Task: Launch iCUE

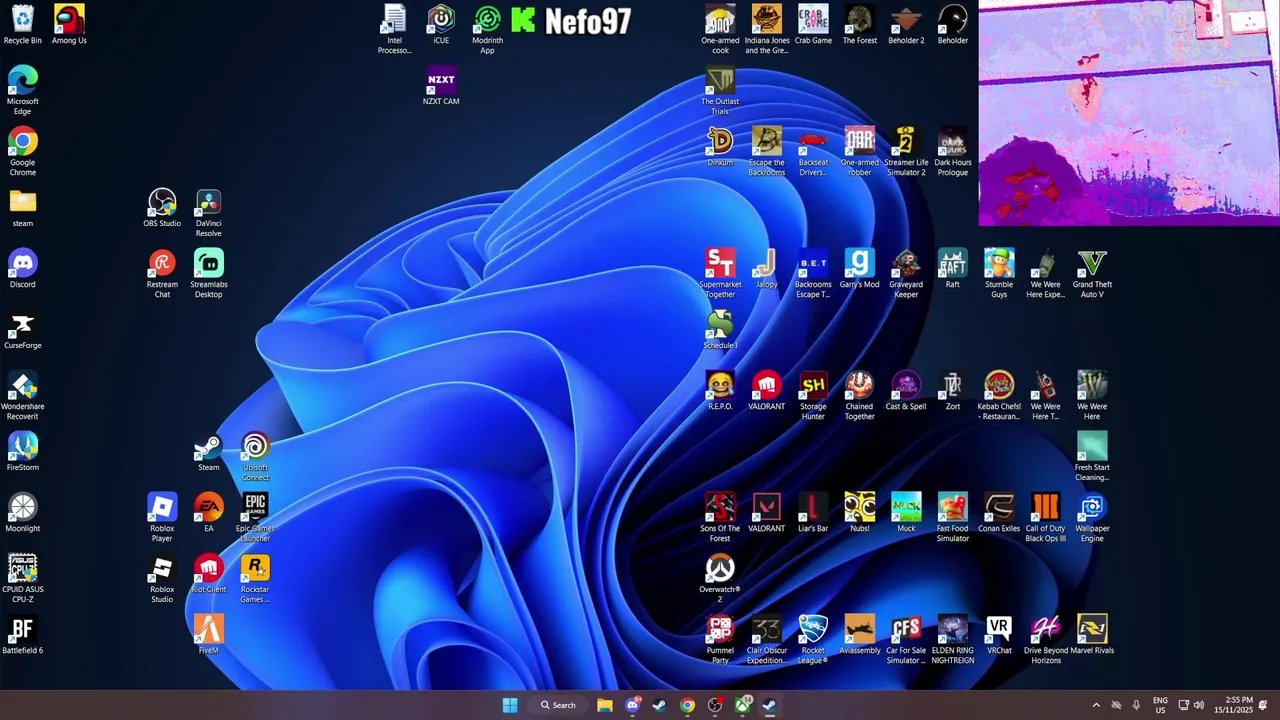Action: 441,25
